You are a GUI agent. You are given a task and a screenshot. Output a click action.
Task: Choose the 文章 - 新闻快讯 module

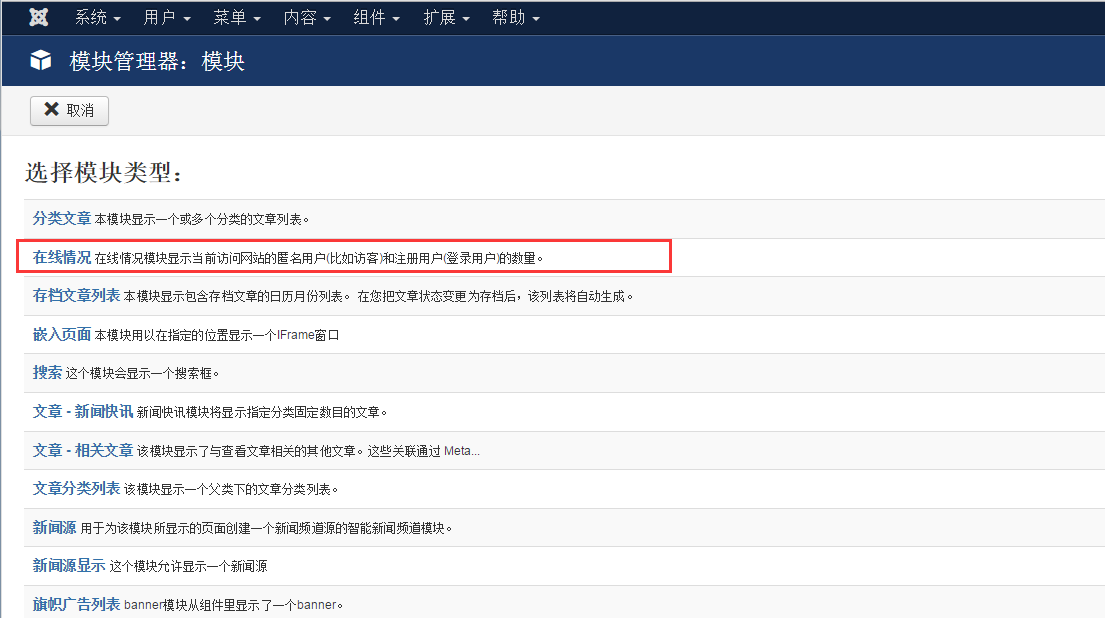83,411
